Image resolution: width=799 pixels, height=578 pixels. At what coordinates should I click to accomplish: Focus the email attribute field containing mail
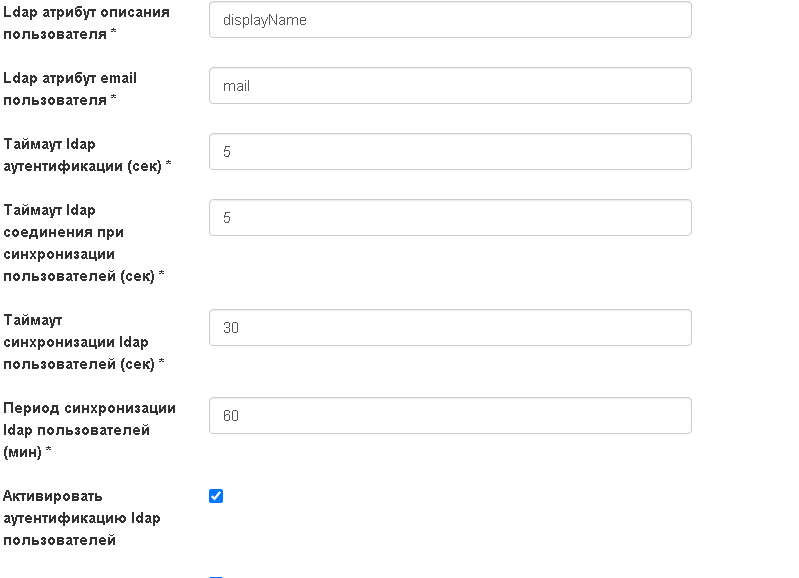point(450,86)
